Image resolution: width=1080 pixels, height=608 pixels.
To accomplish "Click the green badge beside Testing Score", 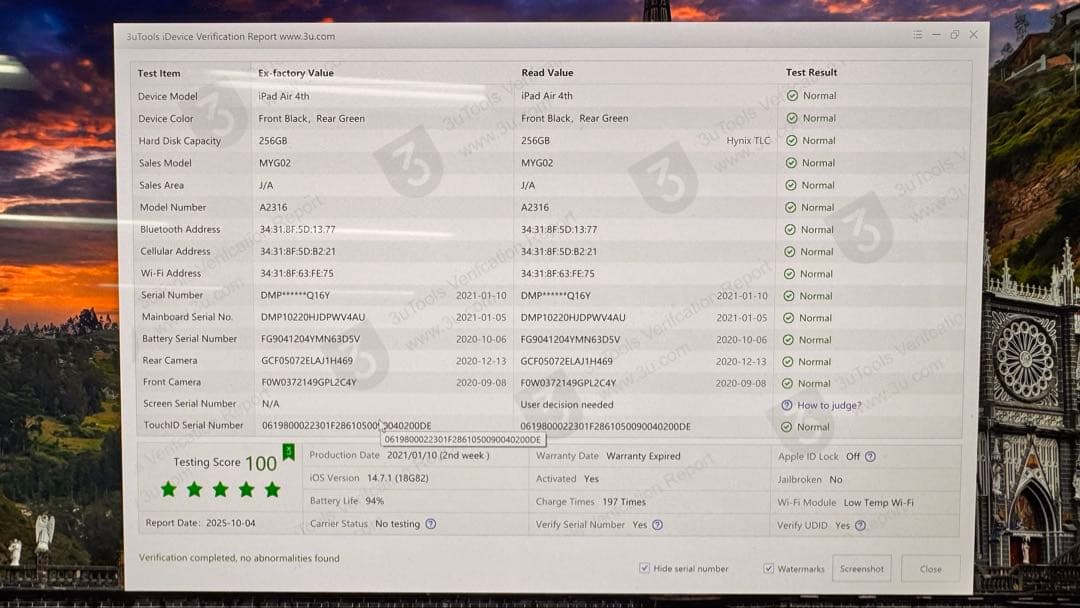I will click(288, 452).
